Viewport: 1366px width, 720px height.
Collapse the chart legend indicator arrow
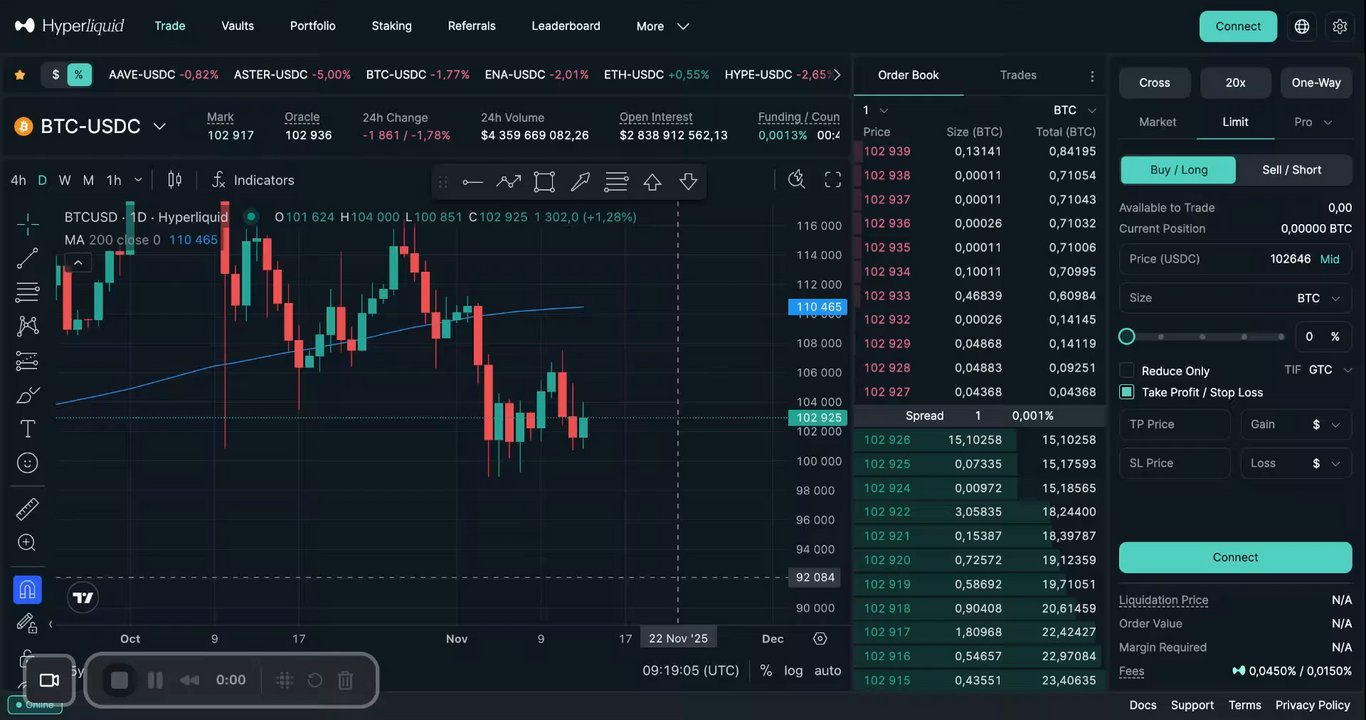coord(78,263)
